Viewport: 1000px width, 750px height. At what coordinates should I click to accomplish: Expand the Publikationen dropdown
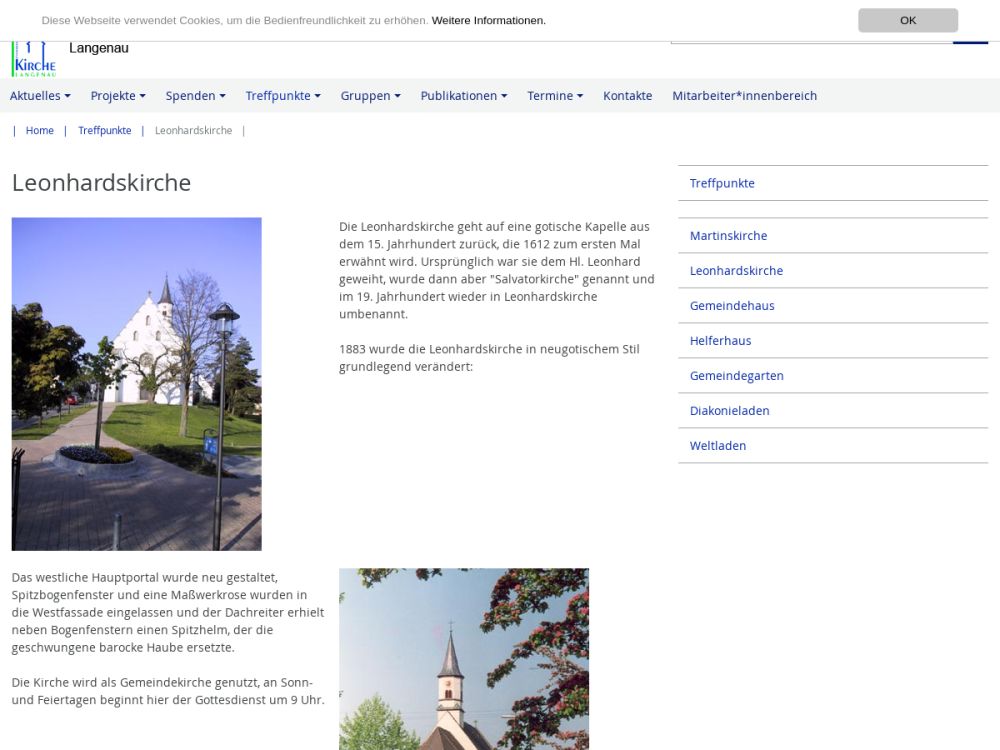[463, 96]
